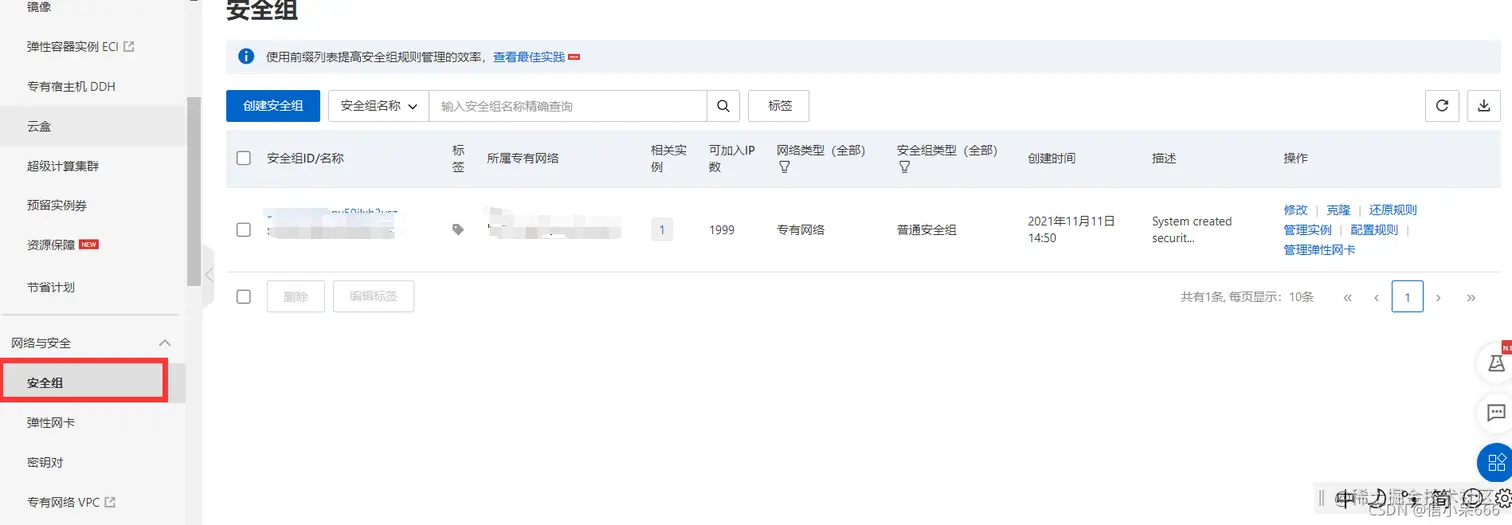
Task: Go to the previous page arrow
Action: pyautogui.click(x=1377, y=297)
